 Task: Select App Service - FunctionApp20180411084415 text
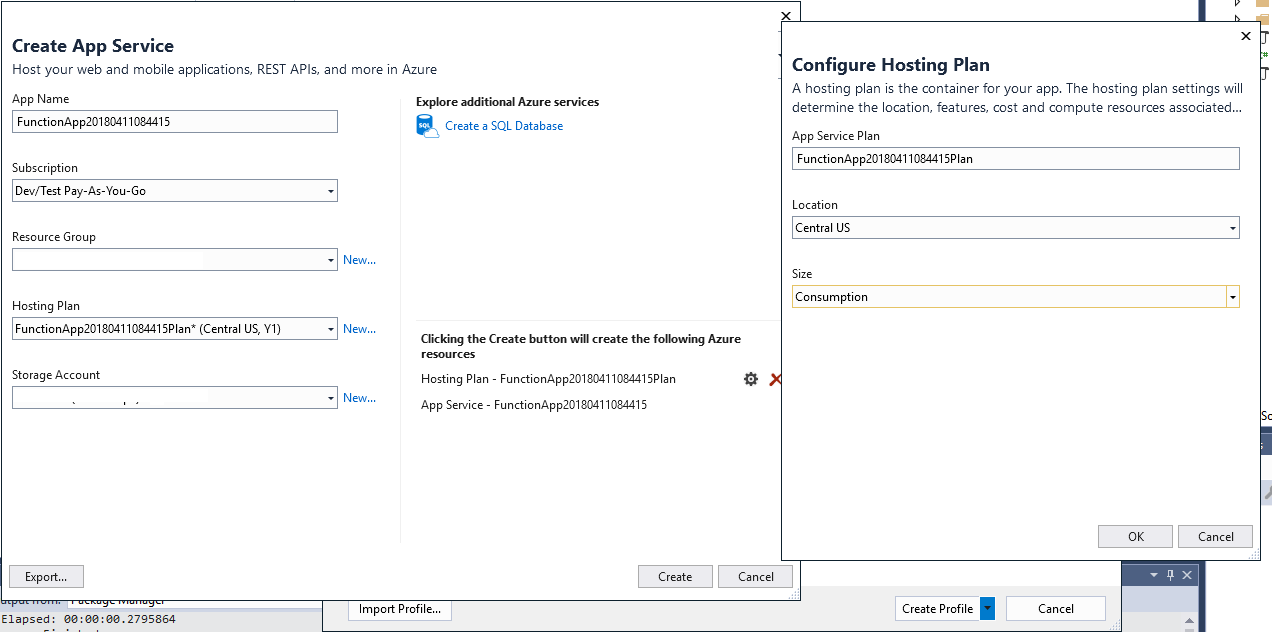pos(534,405)
